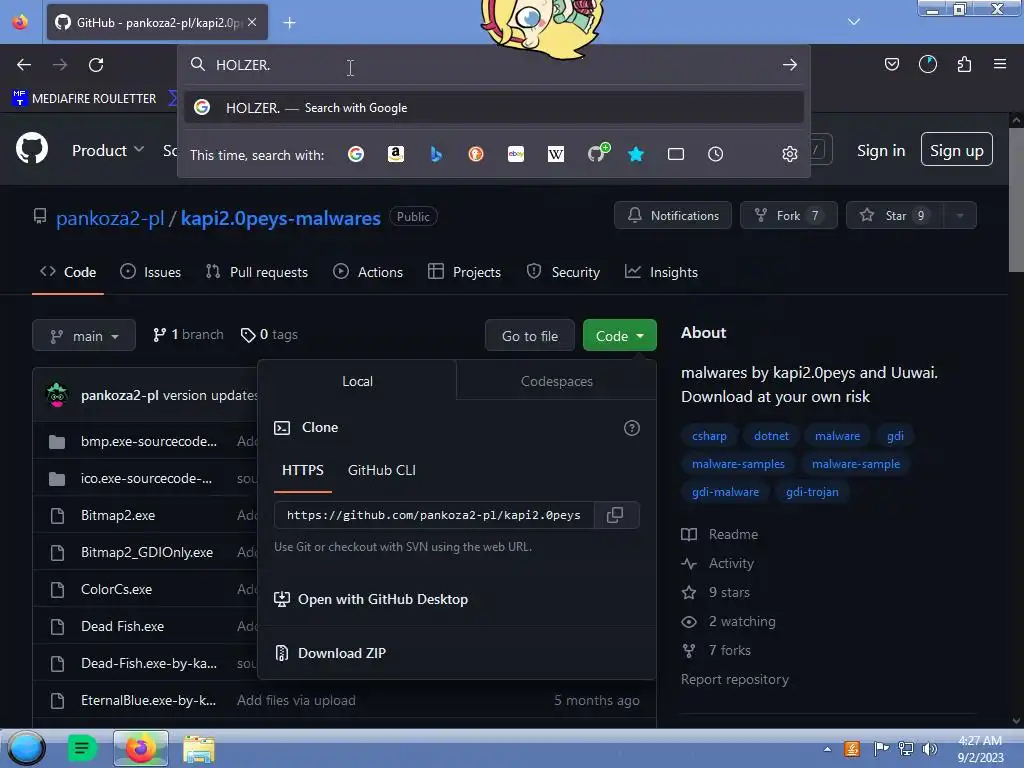Open Security tab
Image resolution: width=1024 pixels, height=768 pixels.
coord(563,272)
